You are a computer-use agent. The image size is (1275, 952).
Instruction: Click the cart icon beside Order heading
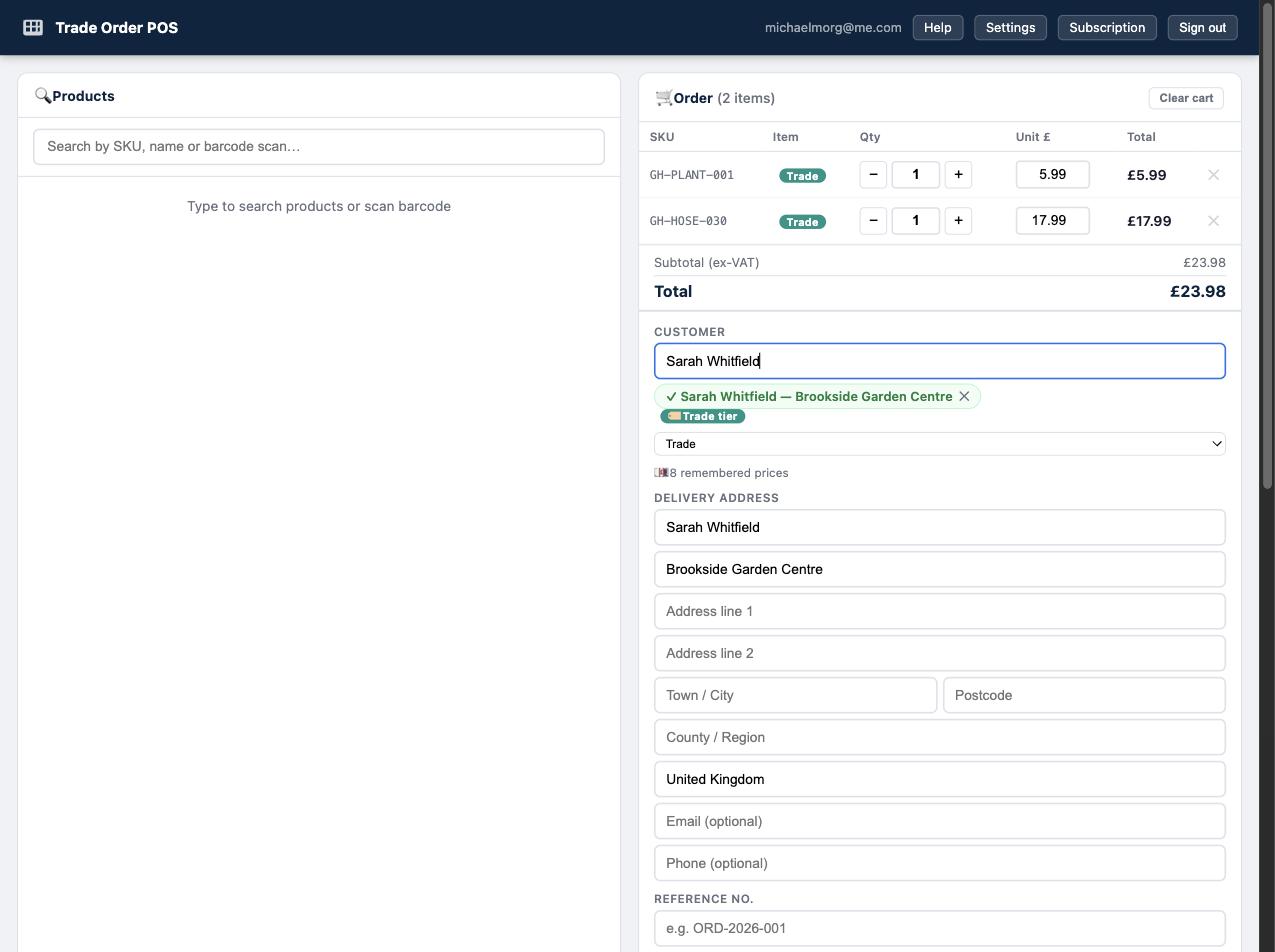click(x=664, y=98)
